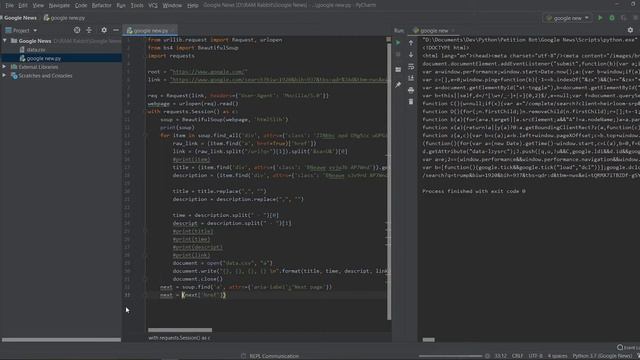Open the File menu

(x=9, y=5)
